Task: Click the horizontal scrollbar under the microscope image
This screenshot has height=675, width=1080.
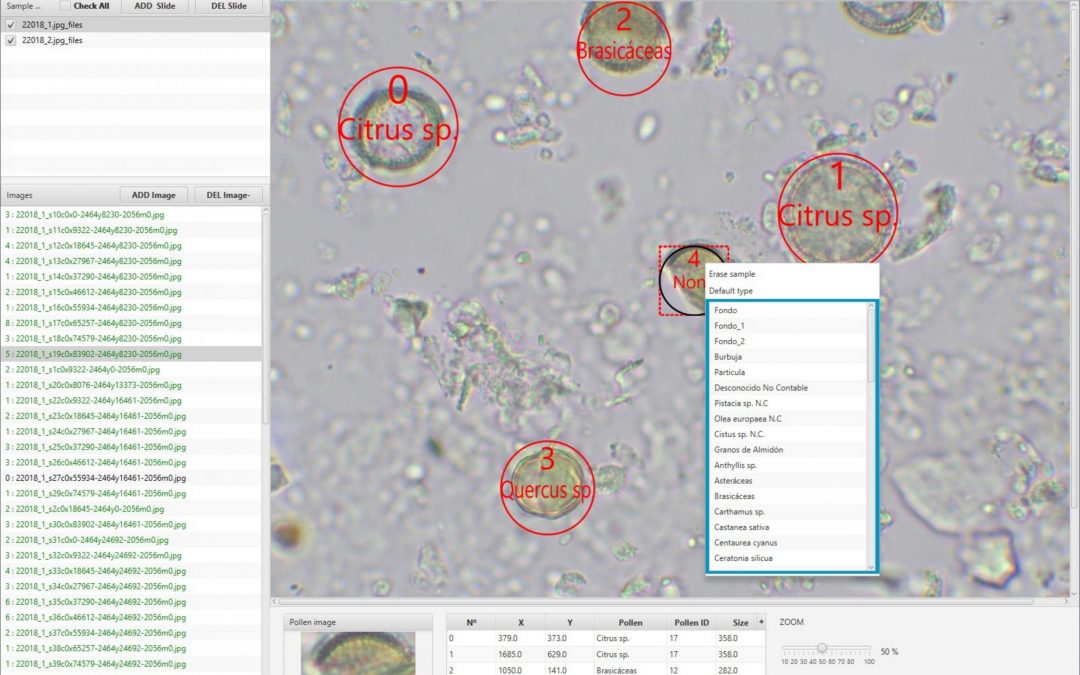Action: (654, 601)
